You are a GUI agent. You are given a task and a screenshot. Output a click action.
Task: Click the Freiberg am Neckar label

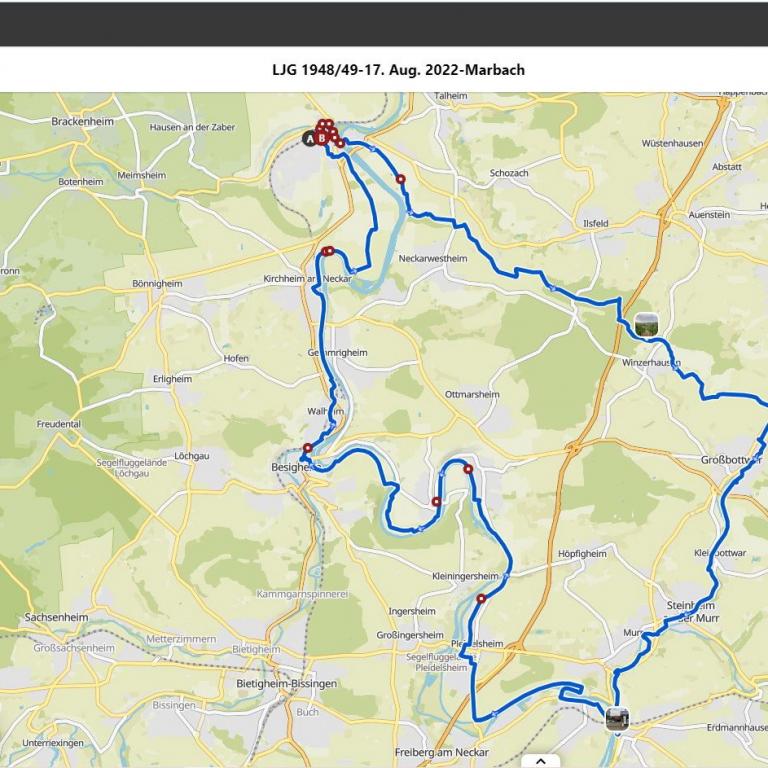442,752
